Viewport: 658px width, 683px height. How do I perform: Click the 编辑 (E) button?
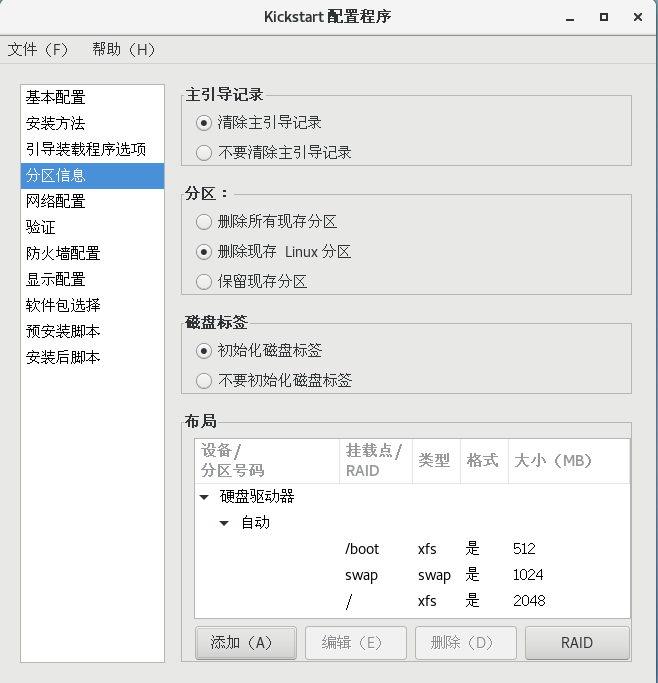point(356,642)
